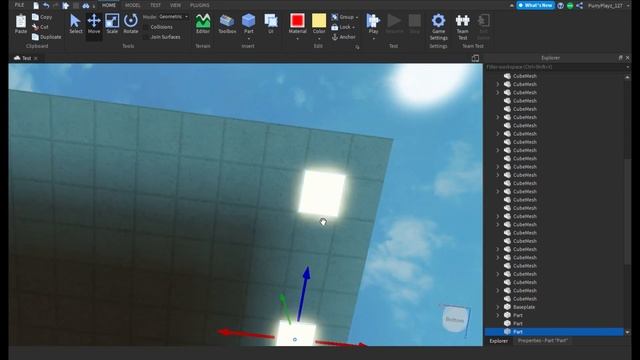
Task: Toggle Anchor on the selected part
Action: pos(343,37)
